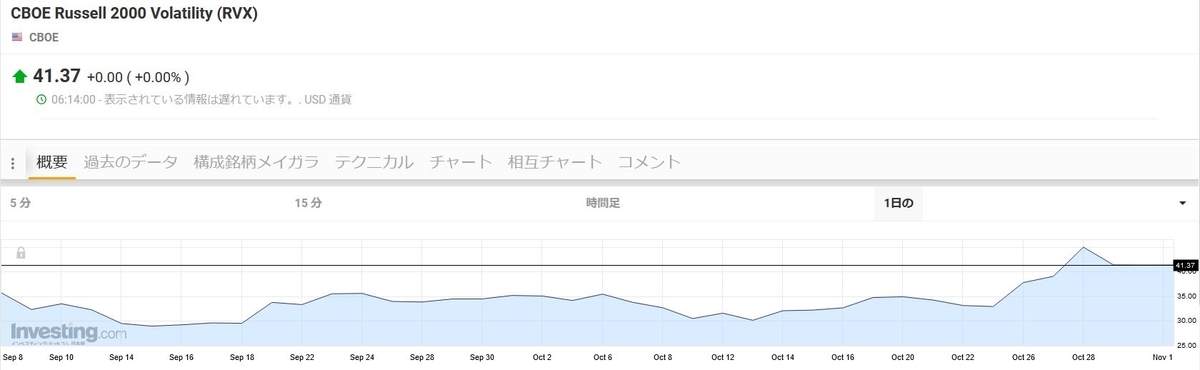Switch to 過去のデータ tab
This screenshot has width=1200, height=370.
tap(131, 162)
